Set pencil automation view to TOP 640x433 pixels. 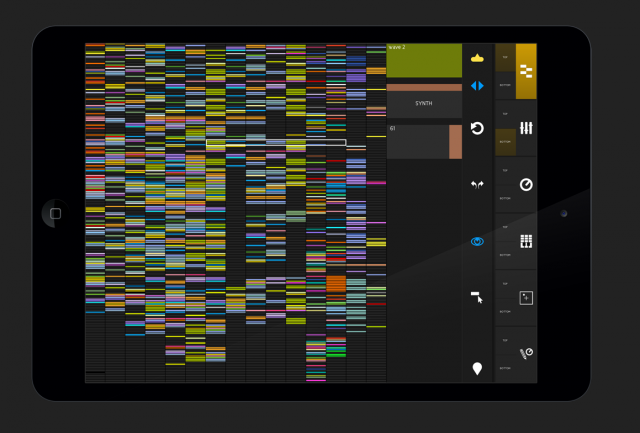tap(505, 340)
